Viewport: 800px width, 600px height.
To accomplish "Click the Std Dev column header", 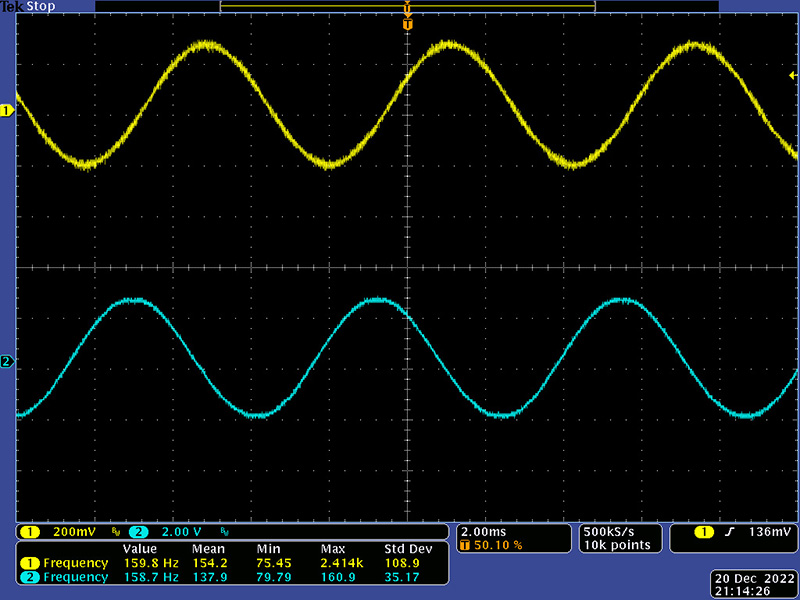I will [408, 549].
